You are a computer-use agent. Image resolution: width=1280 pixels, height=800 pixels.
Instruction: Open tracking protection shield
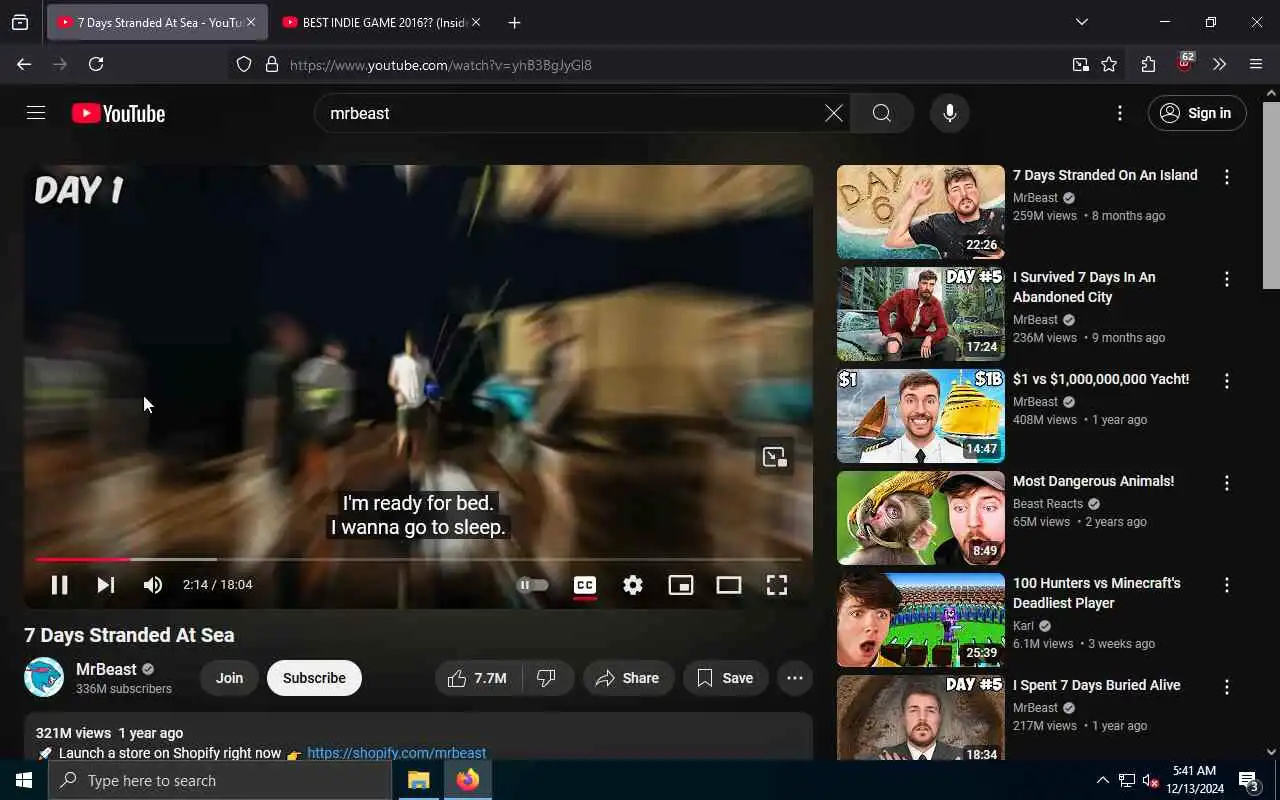pos(244,64)
